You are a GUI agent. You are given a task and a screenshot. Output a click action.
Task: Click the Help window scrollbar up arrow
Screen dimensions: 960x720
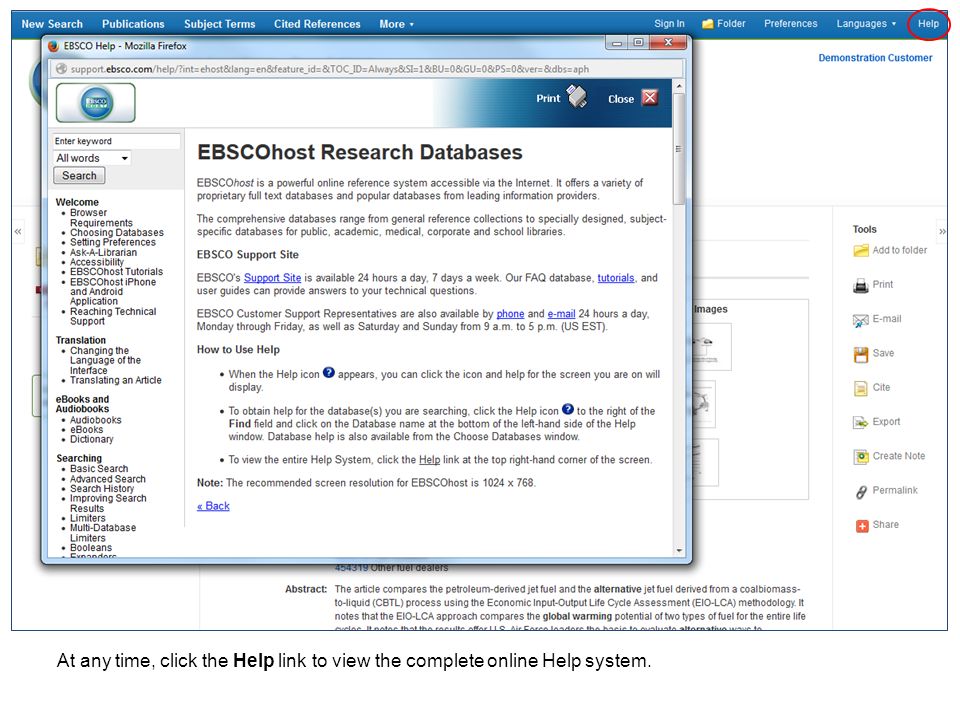coord(678,86)
